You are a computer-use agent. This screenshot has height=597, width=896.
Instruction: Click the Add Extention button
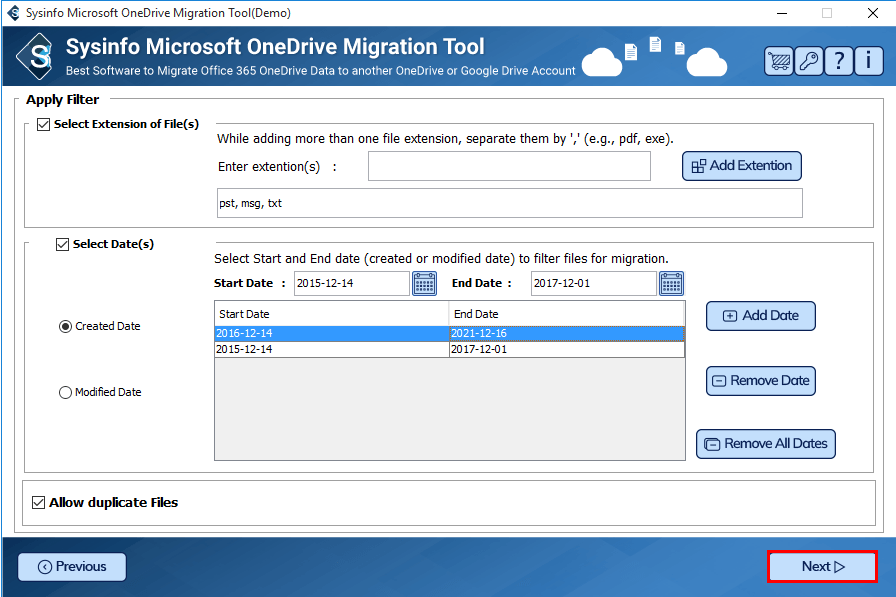(x=741, y=166)
